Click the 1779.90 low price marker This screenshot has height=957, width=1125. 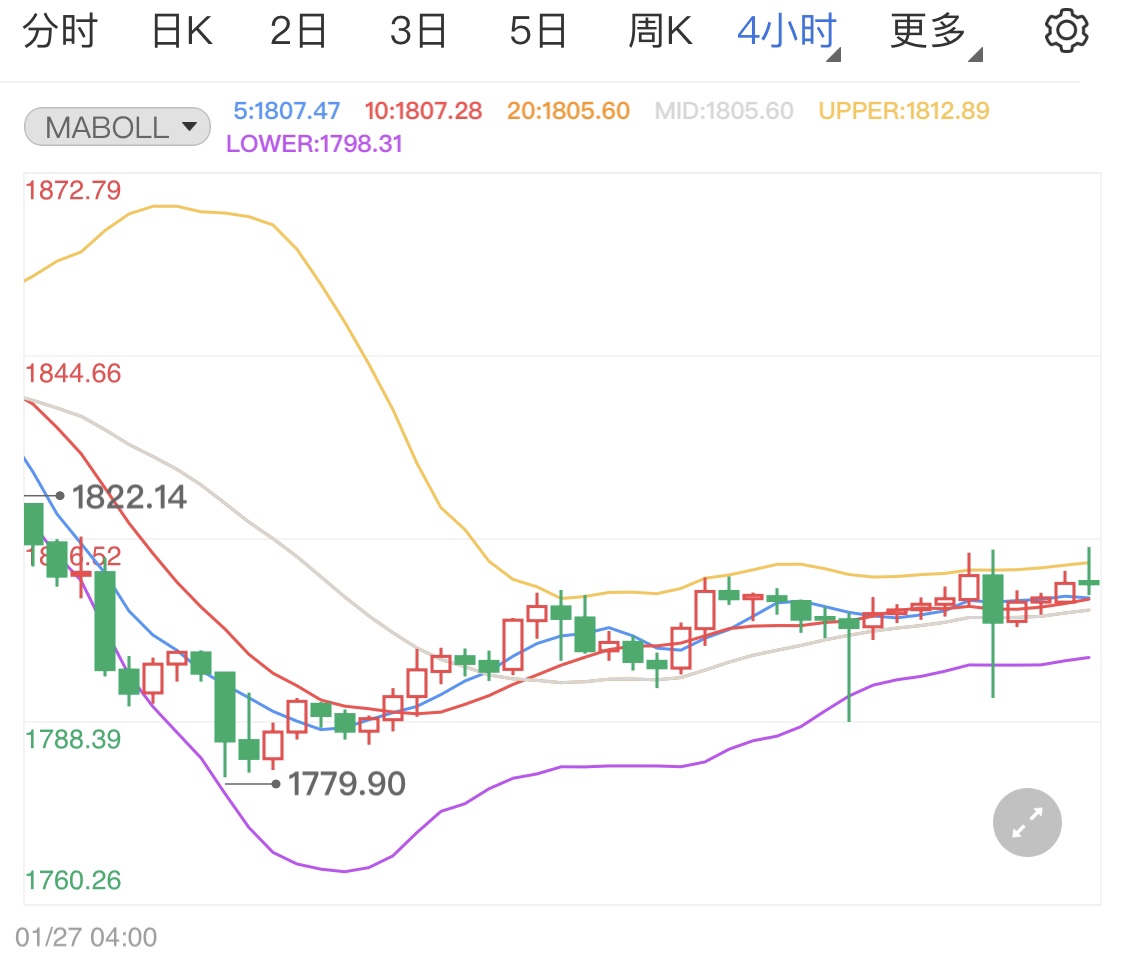347,783
